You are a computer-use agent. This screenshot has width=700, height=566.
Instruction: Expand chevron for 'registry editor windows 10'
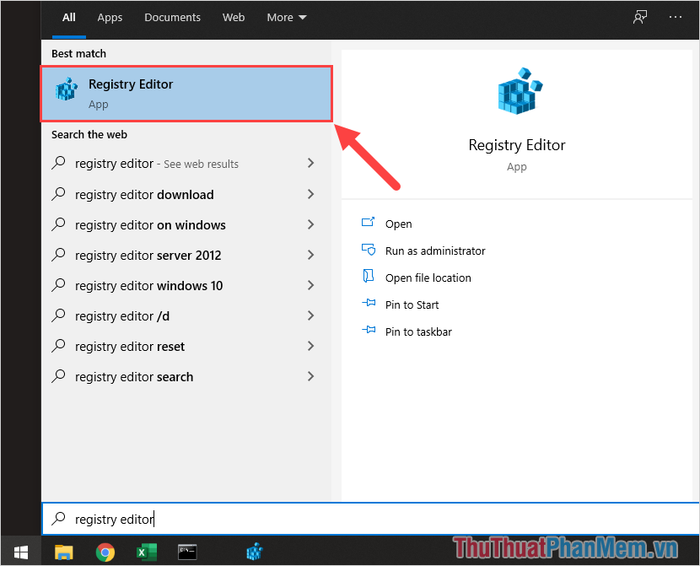(311, 285)
